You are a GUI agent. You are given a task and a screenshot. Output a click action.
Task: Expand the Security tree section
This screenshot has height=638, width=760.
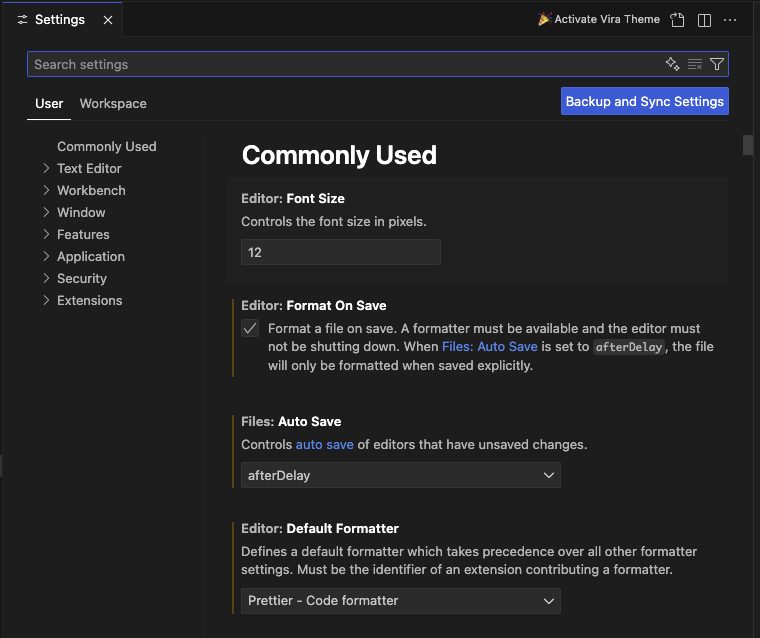(46, 278)
